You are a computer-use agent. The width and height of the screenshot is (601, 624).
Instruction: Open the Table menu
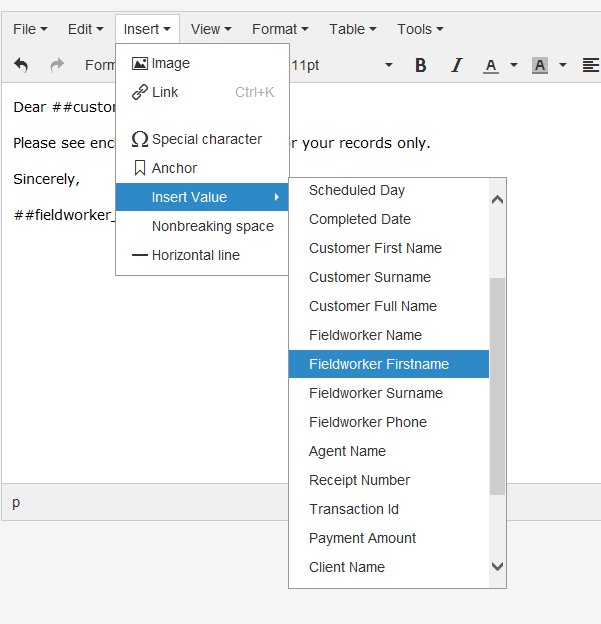coord(353,29)
